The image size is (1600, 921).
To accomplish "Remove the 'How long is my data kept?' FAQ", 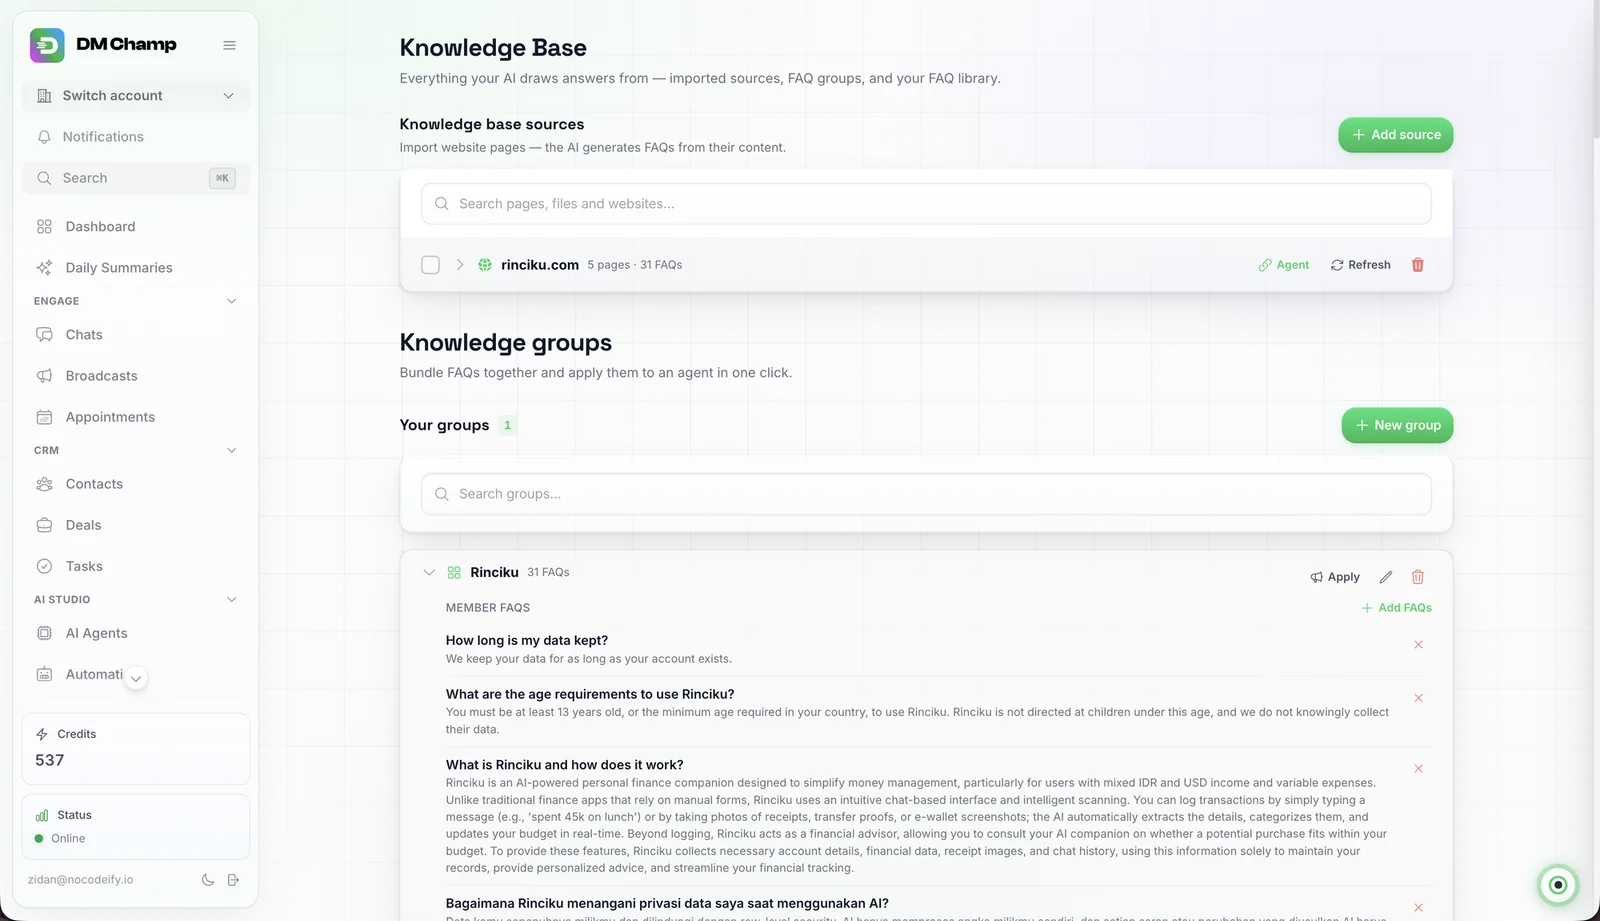I will click(x=1418, y=645).
